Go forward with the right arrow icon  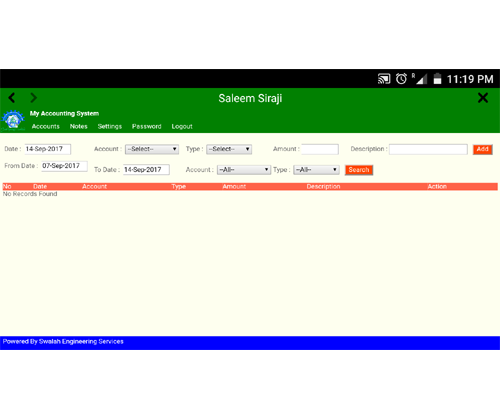[x=33, y=98]
